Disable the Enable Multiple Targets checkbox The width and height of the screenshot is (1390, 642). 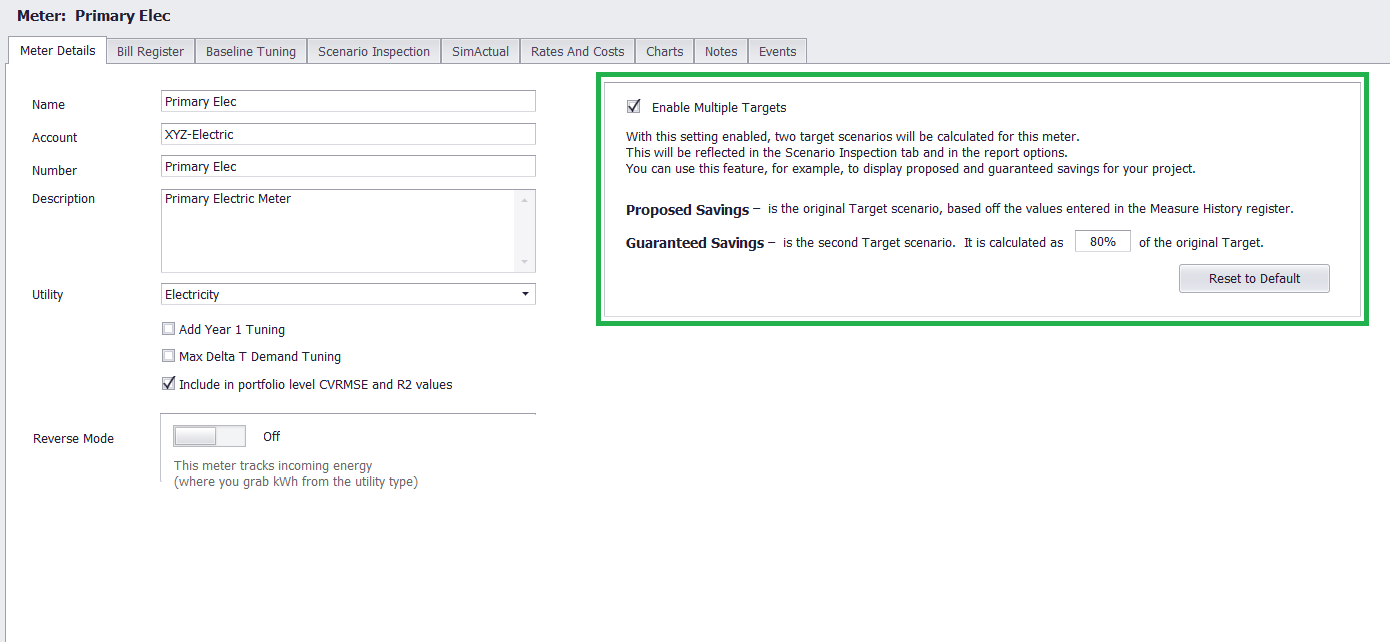point(633,107)
